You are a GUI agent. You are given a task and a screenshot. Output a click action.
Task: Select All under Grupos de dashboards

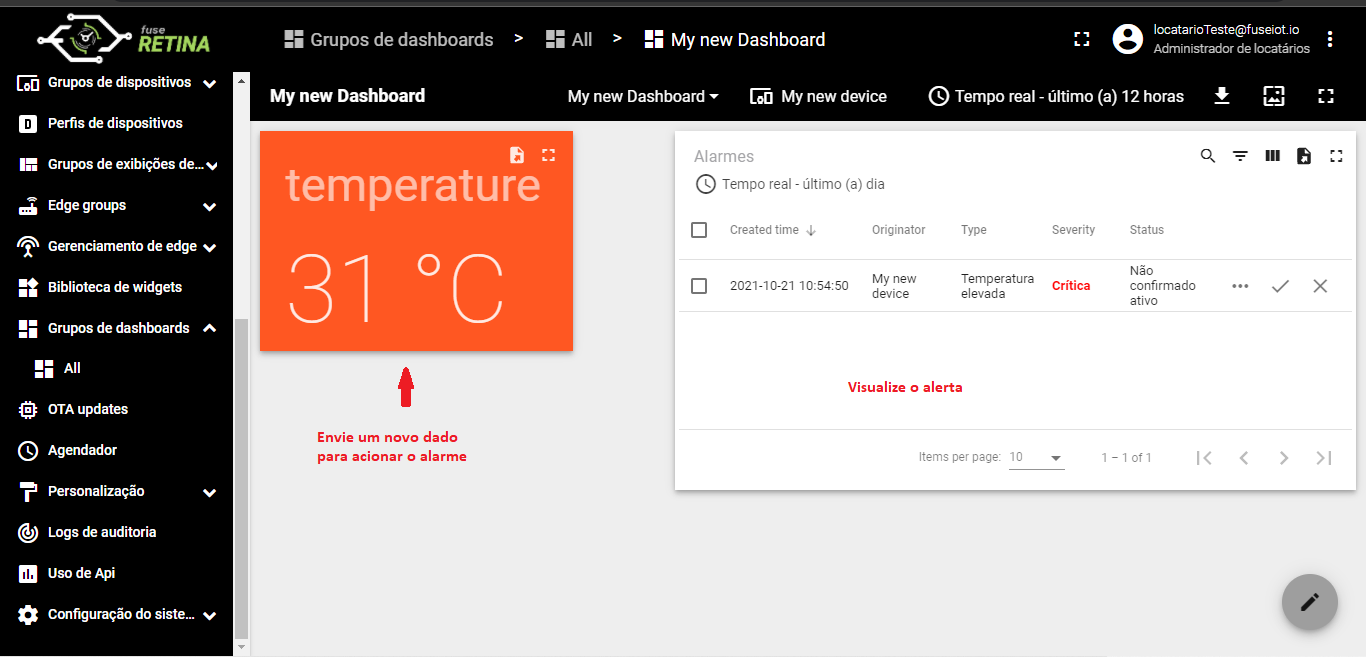[72, 368]
